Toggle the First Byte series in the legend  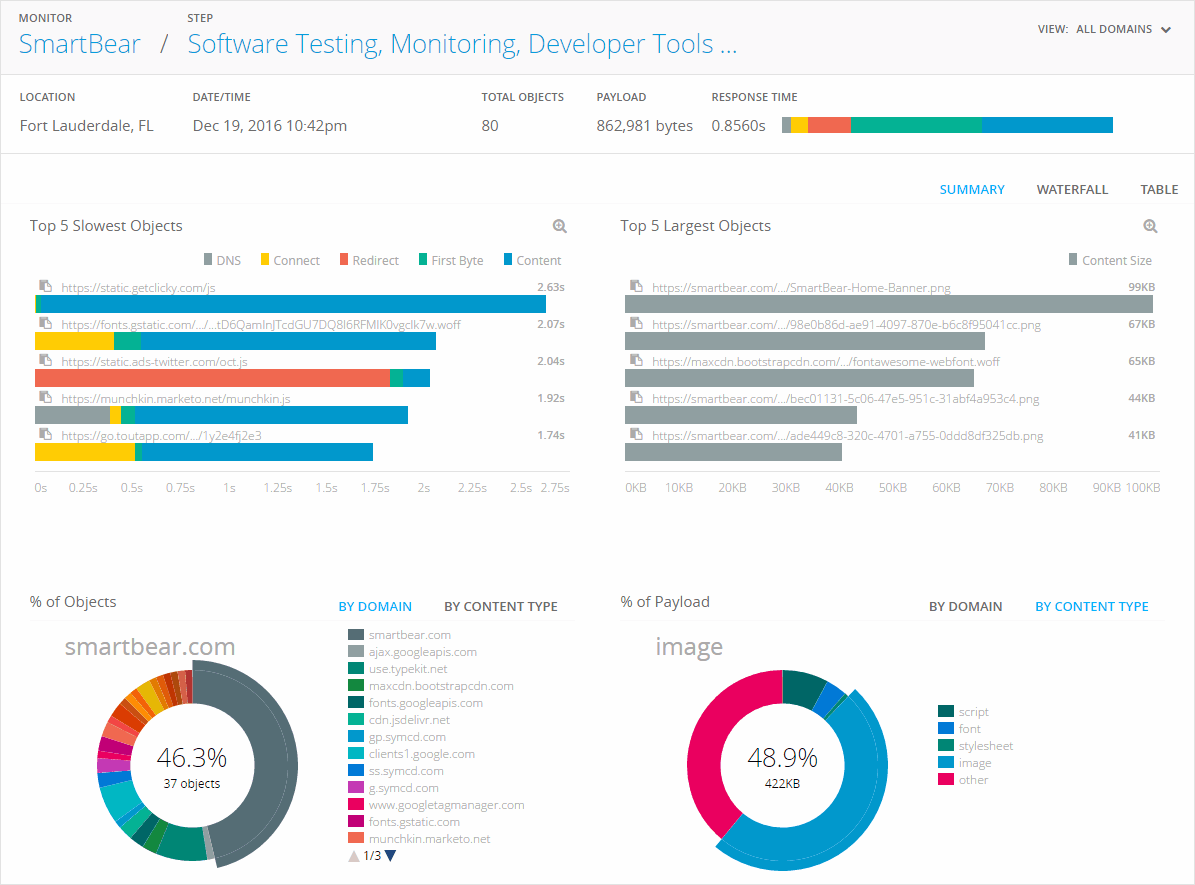451,260
